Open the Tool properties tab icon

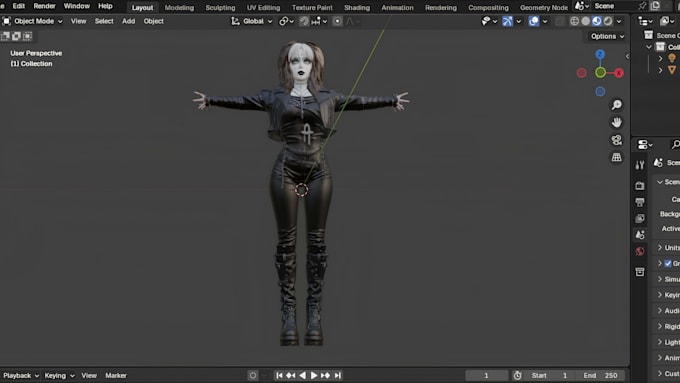[x=640, y=165]
